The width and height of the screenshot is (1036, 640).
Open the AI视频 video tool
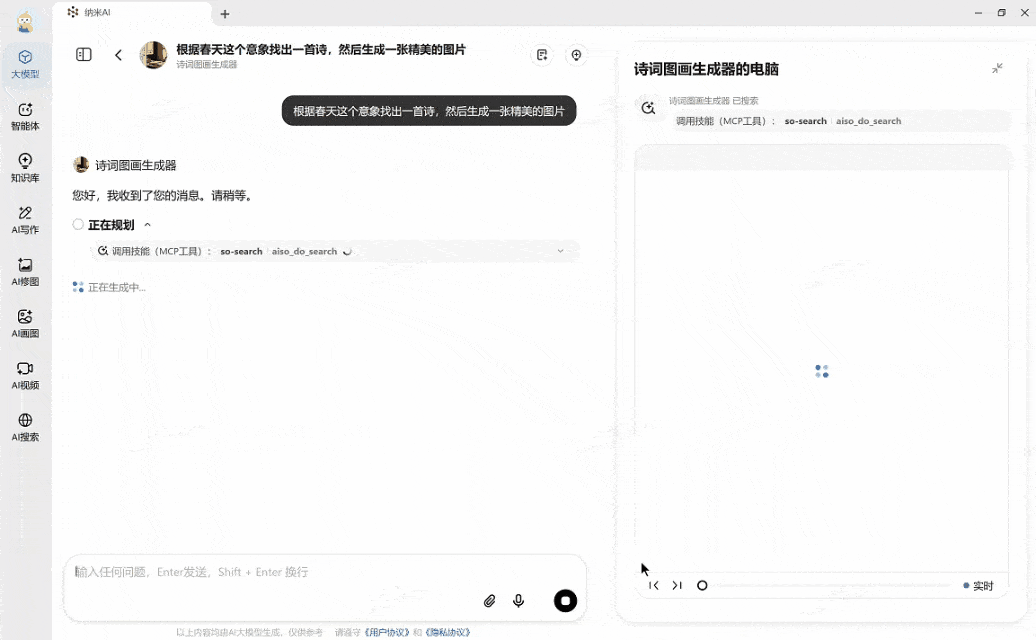25,376
